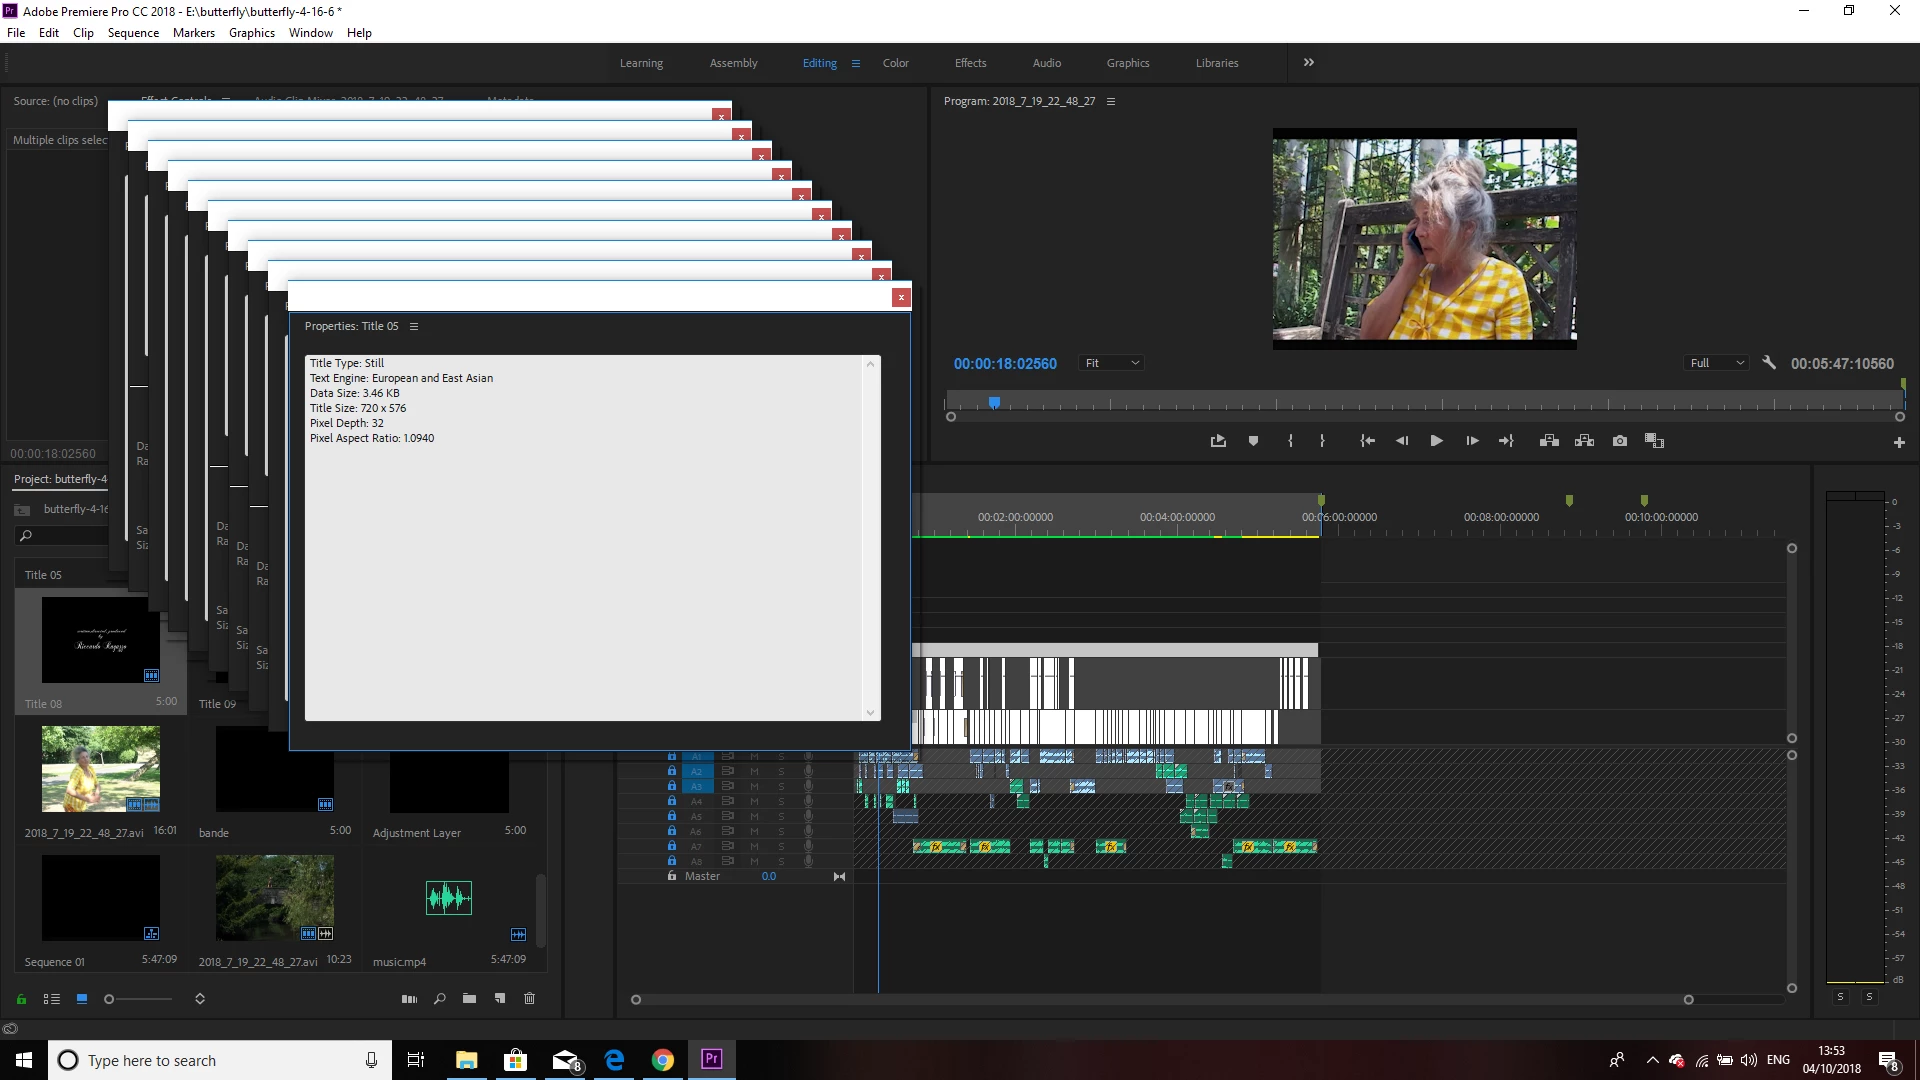The width and height of the screenshot is (1920, 1080).
Task: Click the Export Frame camera icon
Action: (1620, 441)
